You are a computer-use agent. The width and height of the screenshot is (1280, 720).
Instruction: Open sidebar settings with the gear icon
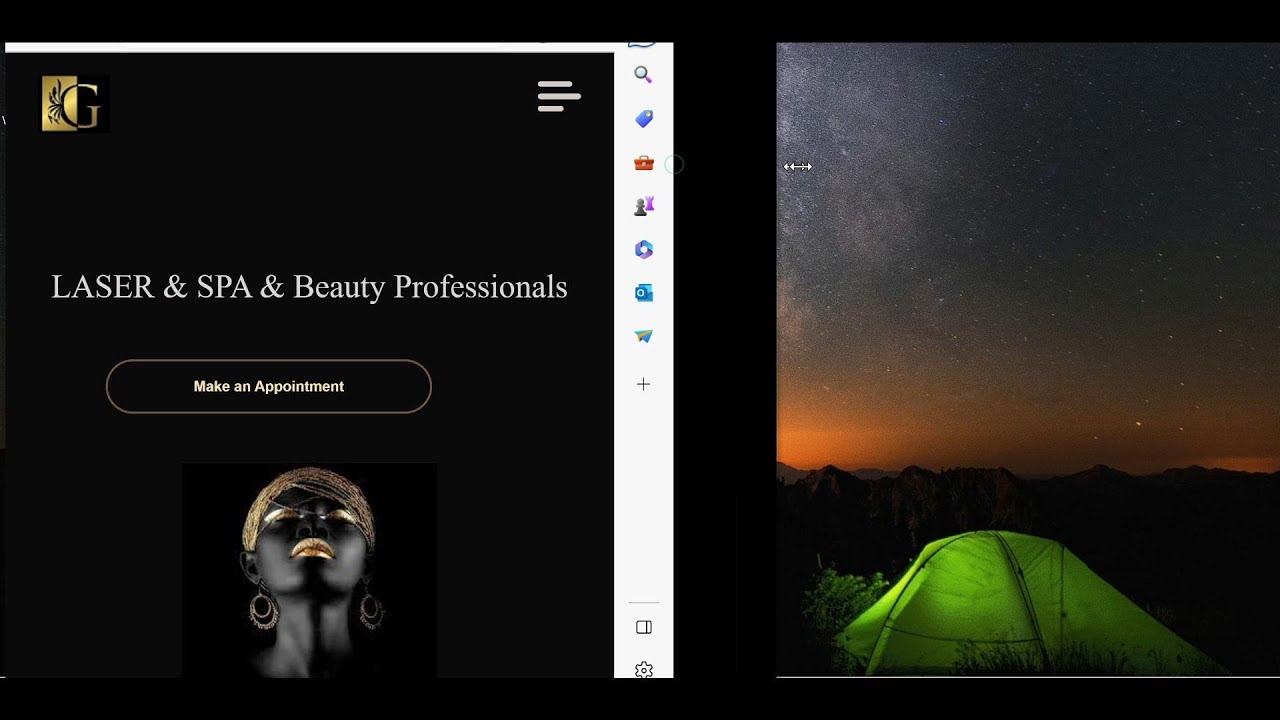point(643,670)
